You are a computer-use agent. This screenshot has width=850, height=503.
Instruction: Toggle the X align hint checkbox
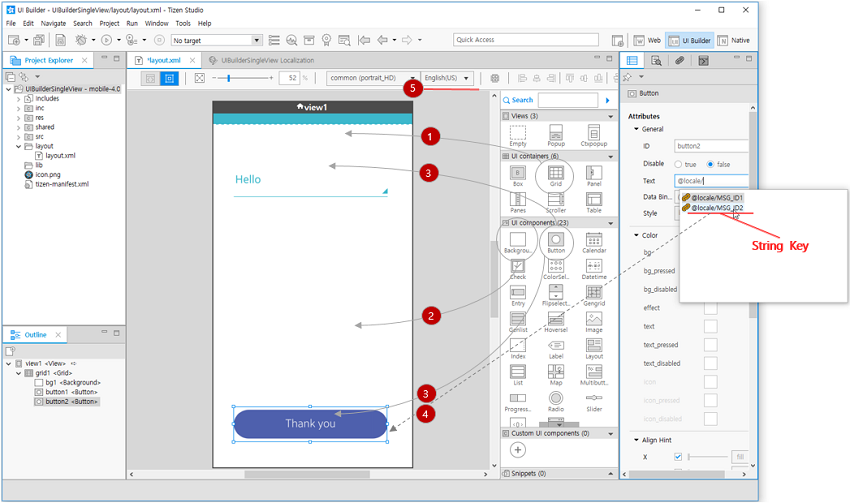[x=678, y=456]
